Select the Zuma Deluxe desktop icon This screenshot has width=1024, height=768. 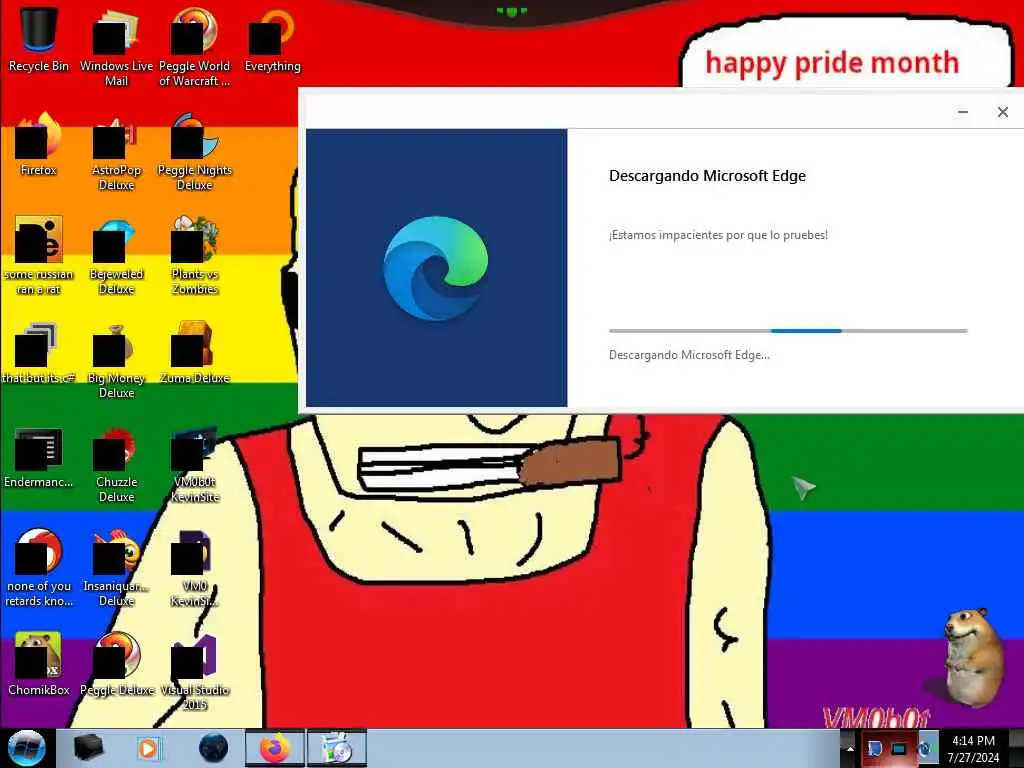click(194, 353)
